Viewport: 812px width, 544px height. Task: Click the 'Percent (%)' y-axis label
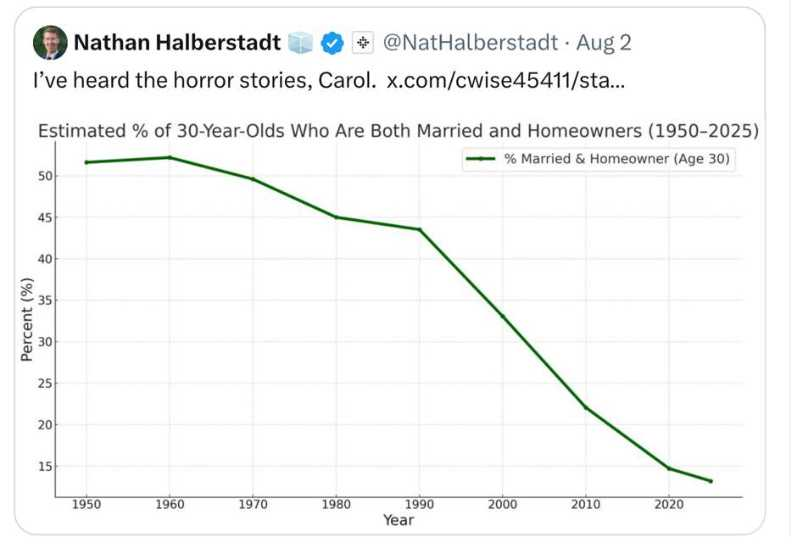[x=27, y=320]
